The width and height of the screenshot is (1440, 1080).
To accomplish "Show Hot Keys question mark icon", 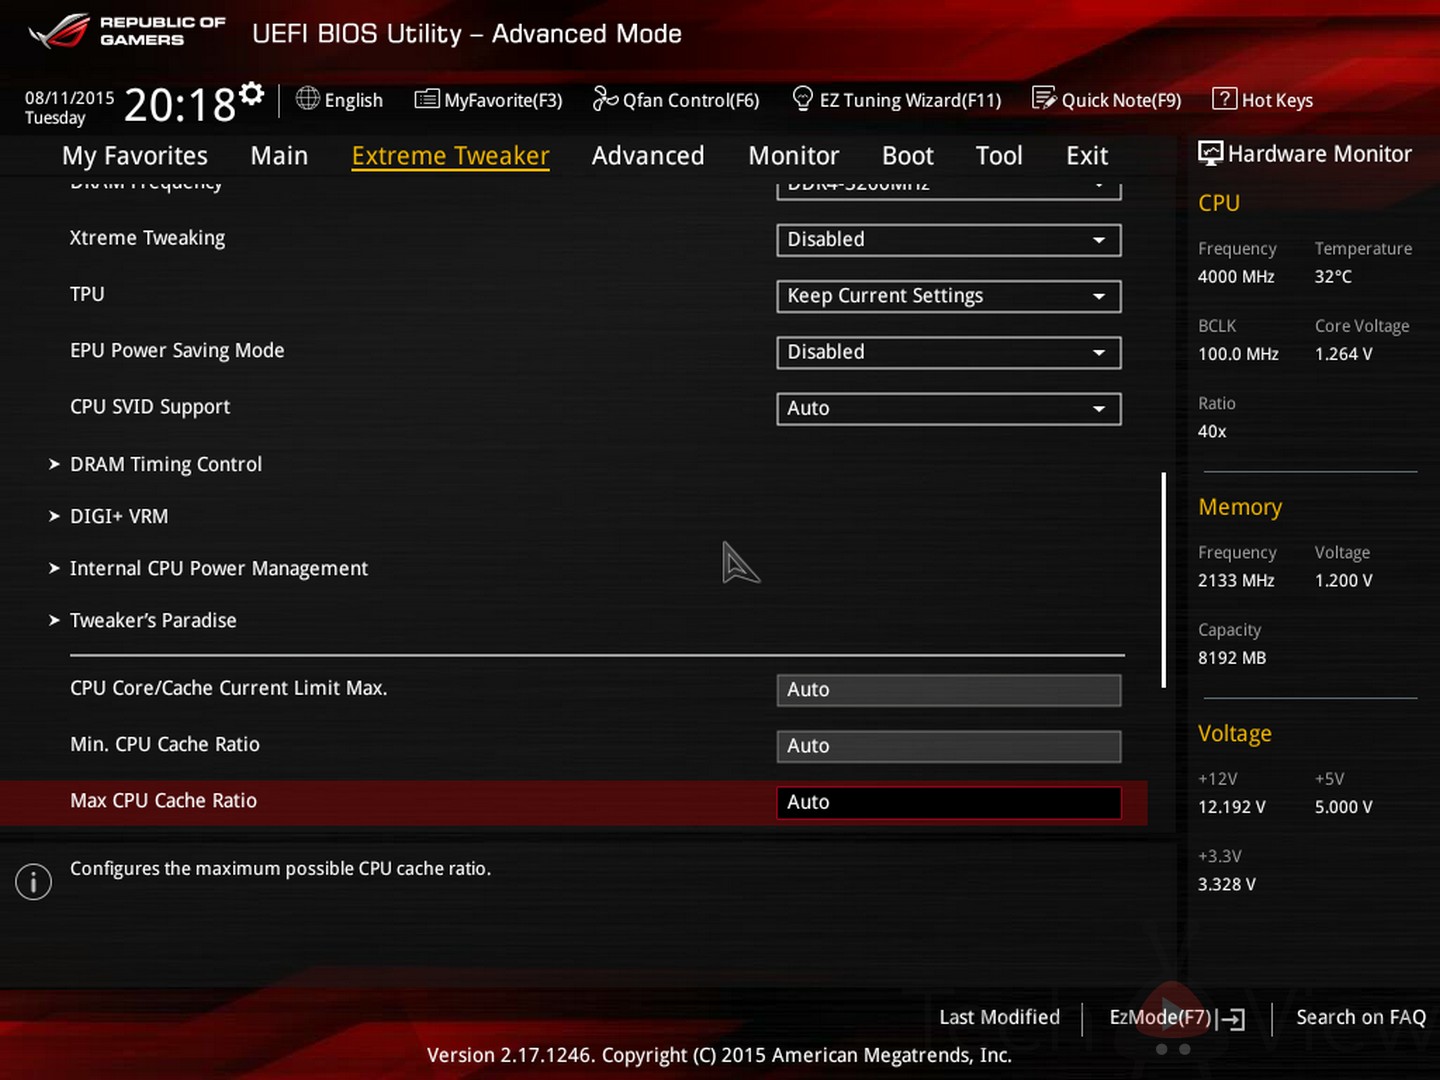I will click(x=1224, y=99).
